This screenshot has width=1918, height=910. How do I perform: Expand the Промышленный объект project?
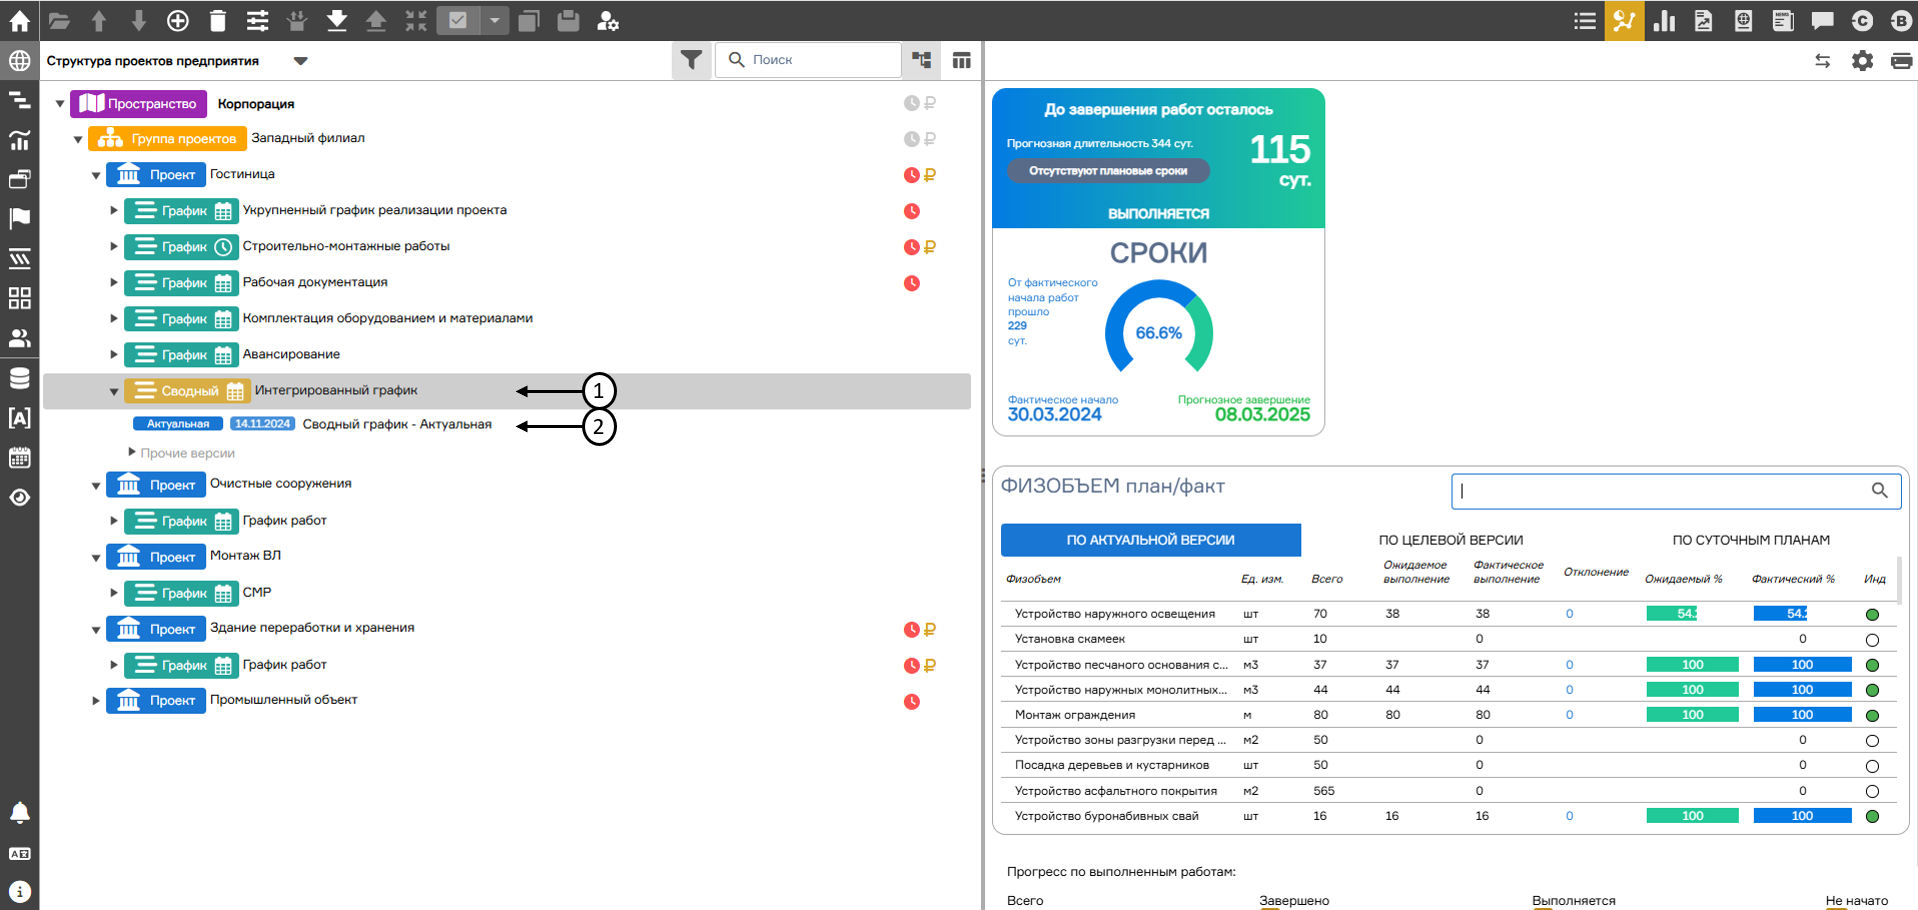(96, 700)
